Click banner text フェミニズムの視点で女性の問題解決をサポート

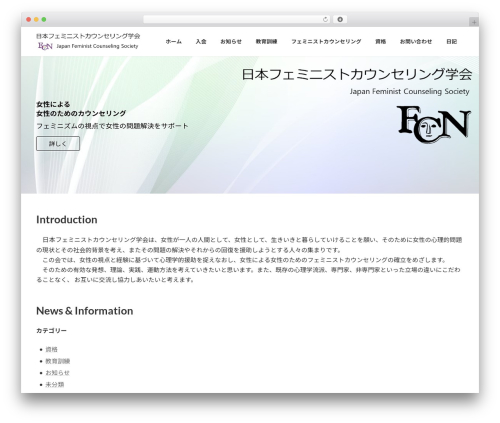(112, 126)
